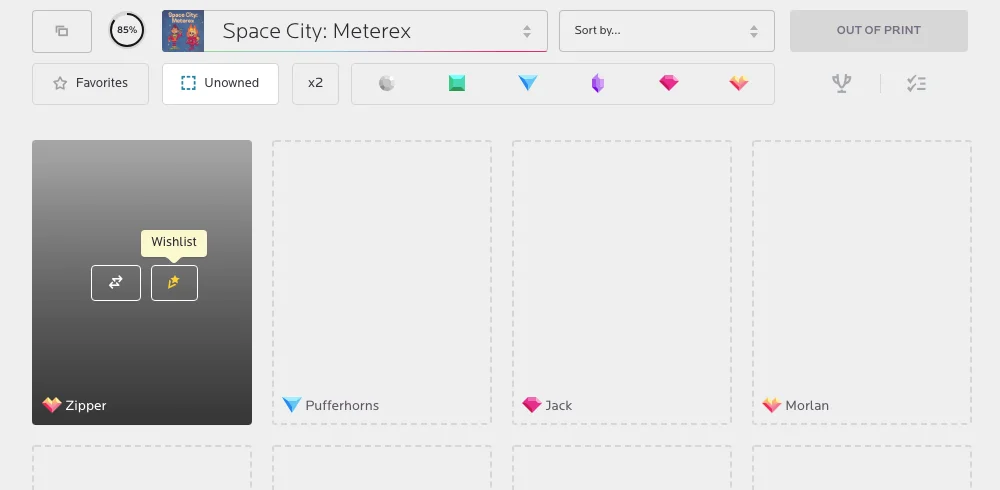The height and width of the screenshot is (490, 1000).
Task: Click the Morlan card label
Action: point(807,406)
